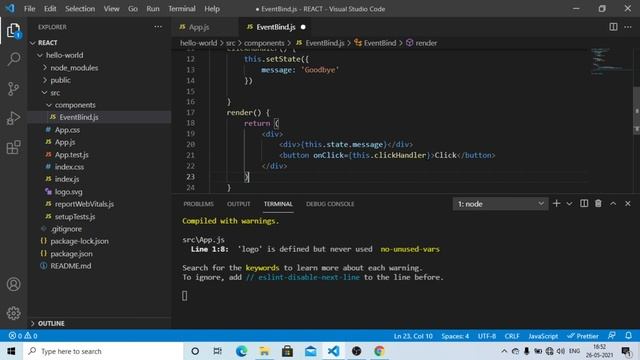Image resolution: width=640 pixels, height=360 pixels.
Task: Open the Accounts menu icon
Action: click(x=13, y=284)
